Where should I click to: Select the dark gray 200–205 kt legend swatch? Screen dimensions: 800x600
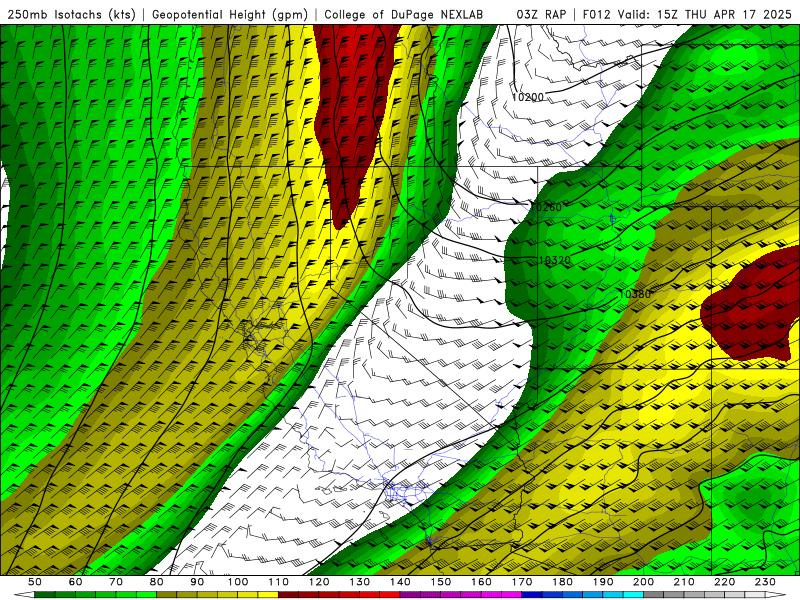[x=654, y=594]
